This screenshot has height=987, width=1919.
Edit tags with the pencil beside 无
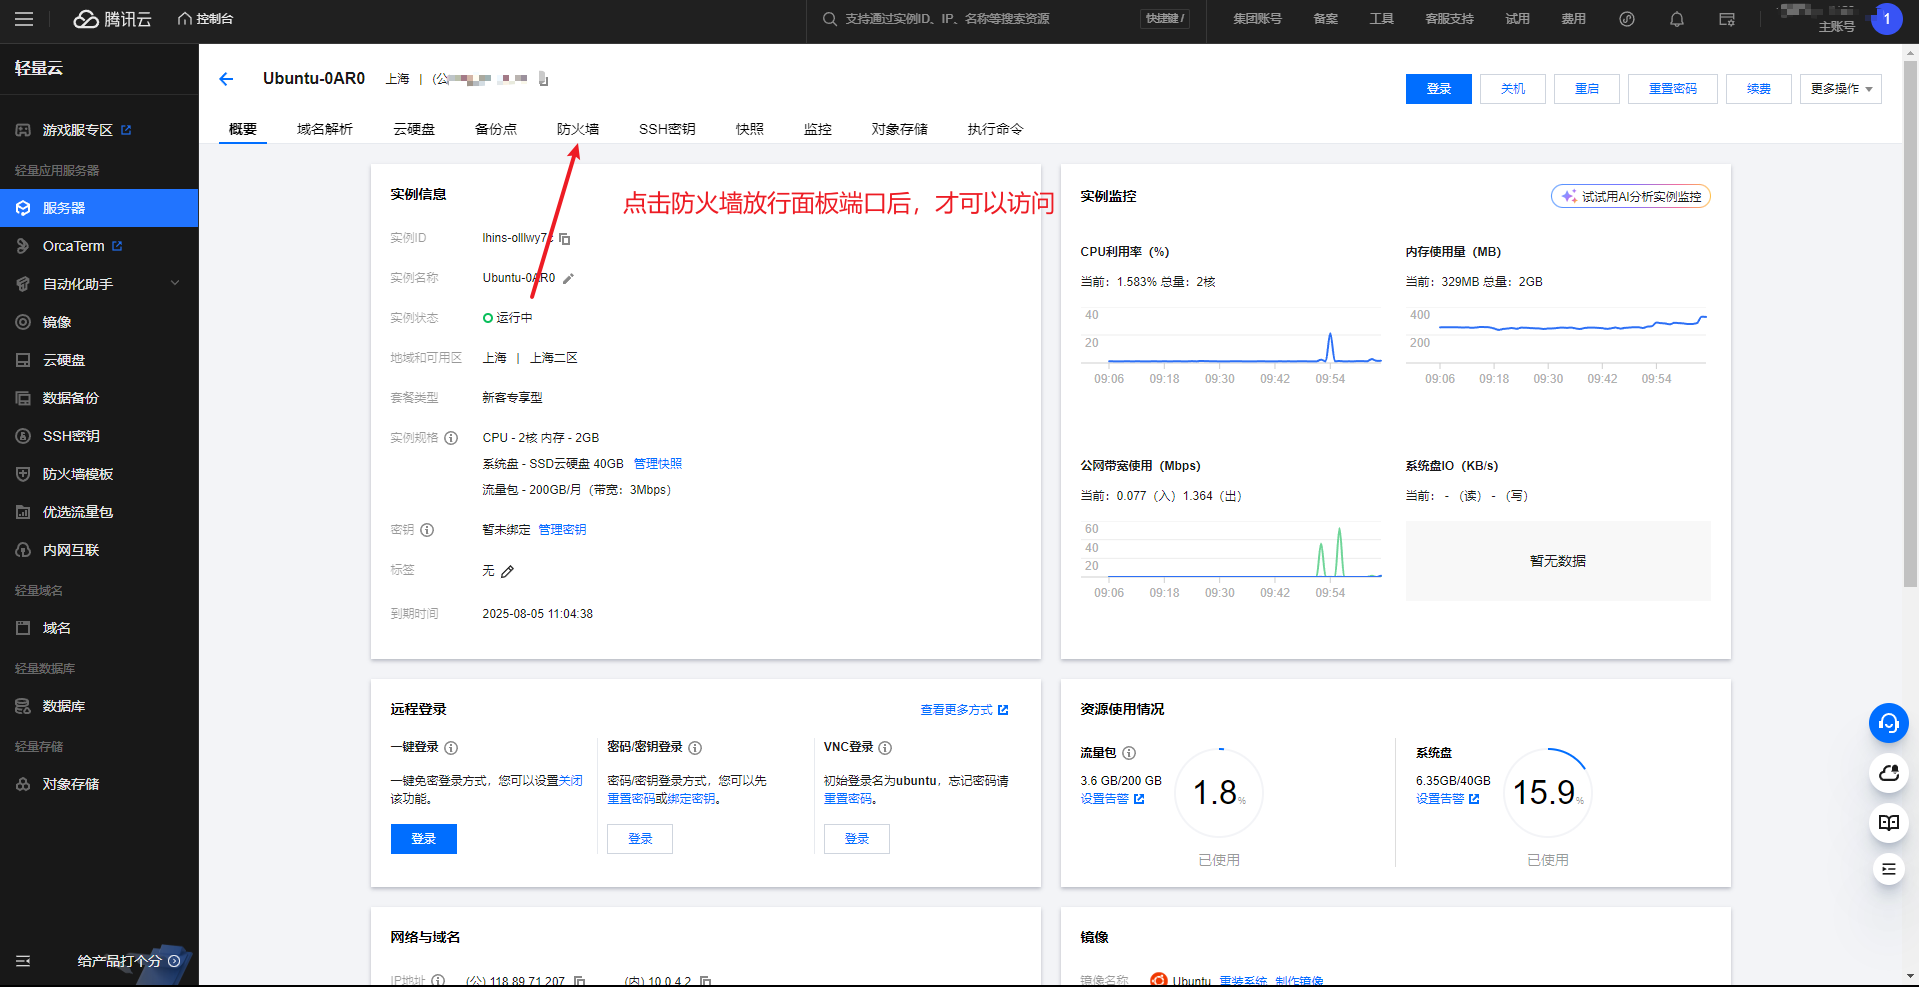[x=508, y=571]
